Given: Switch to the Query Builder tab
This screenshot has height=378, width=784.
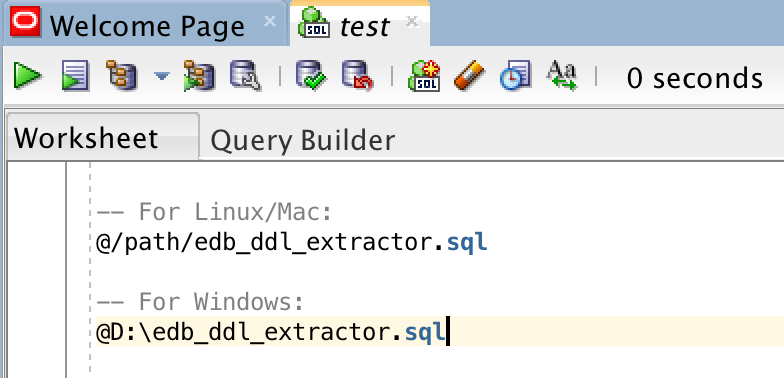Looking at the screenshot, I should [302, 140].
